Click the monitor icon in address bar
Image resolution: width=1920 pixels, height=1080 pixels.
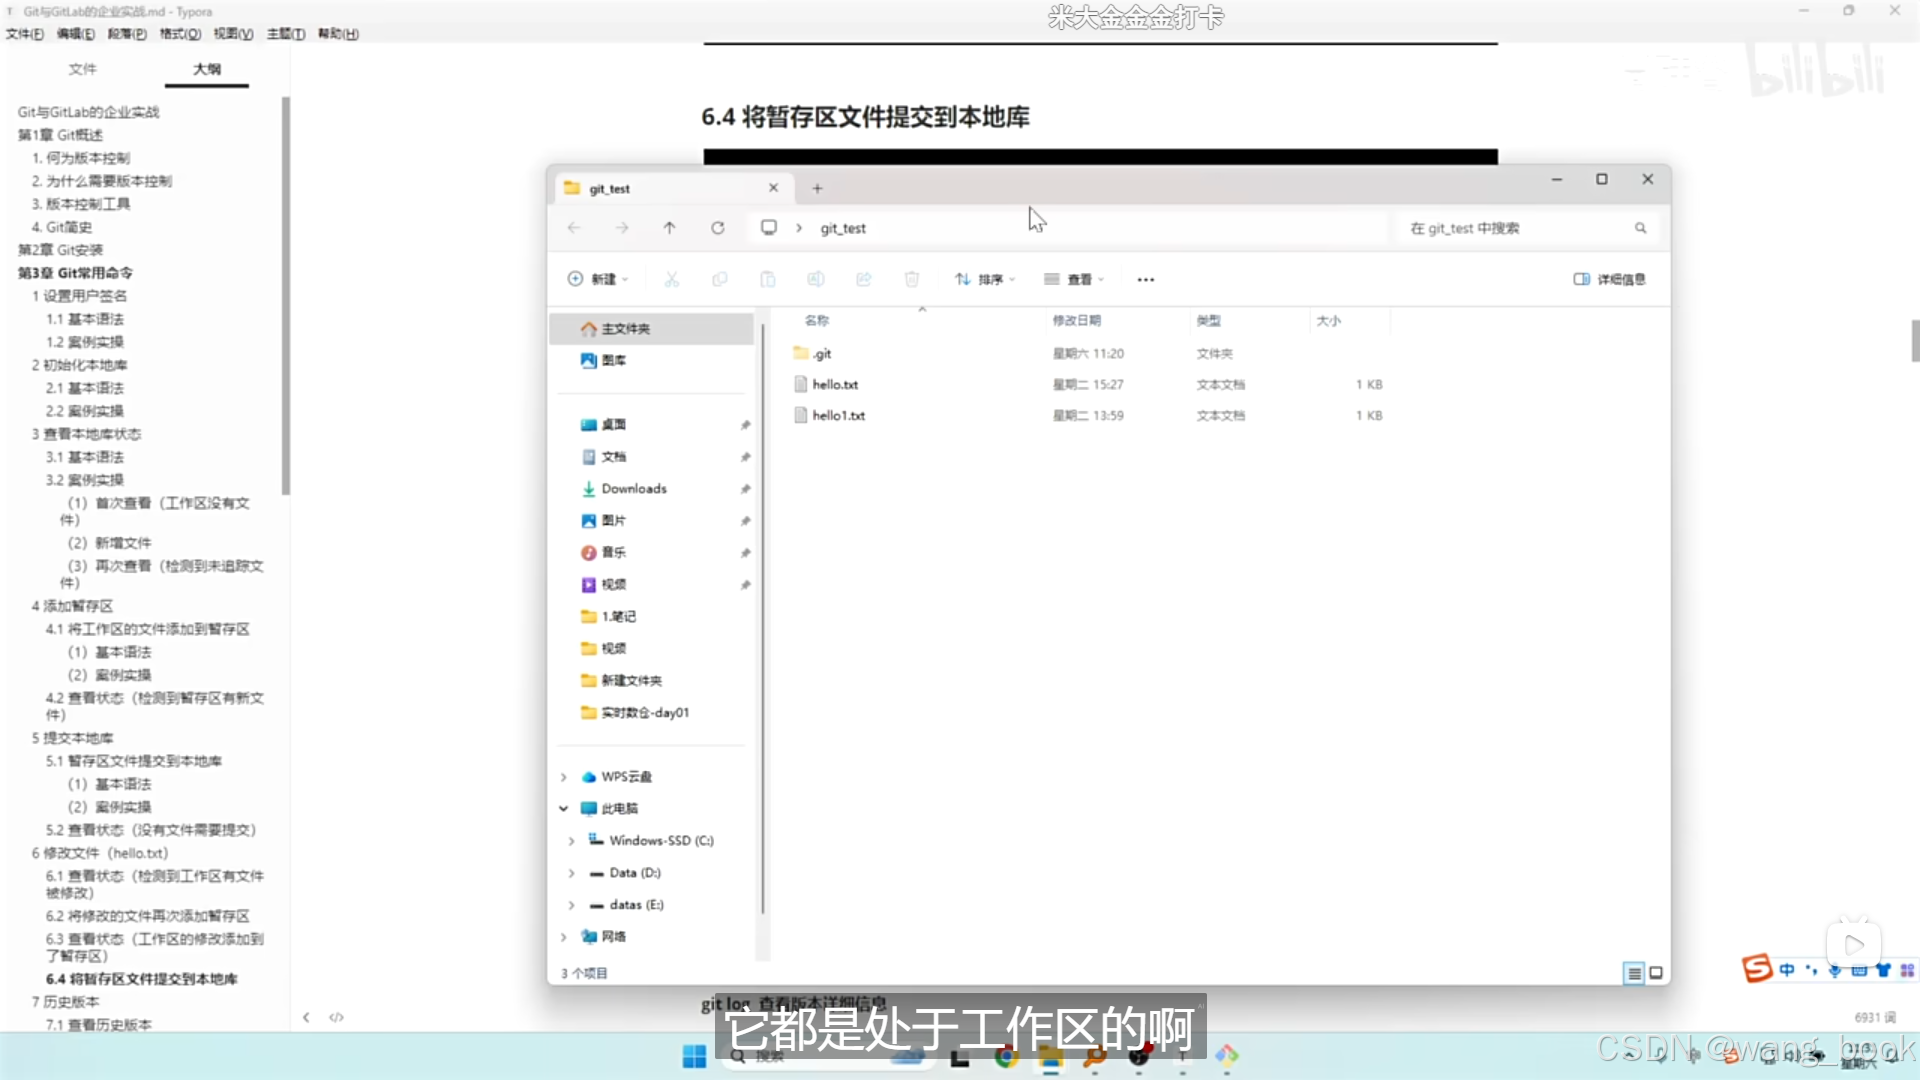[x=769, y=228]
